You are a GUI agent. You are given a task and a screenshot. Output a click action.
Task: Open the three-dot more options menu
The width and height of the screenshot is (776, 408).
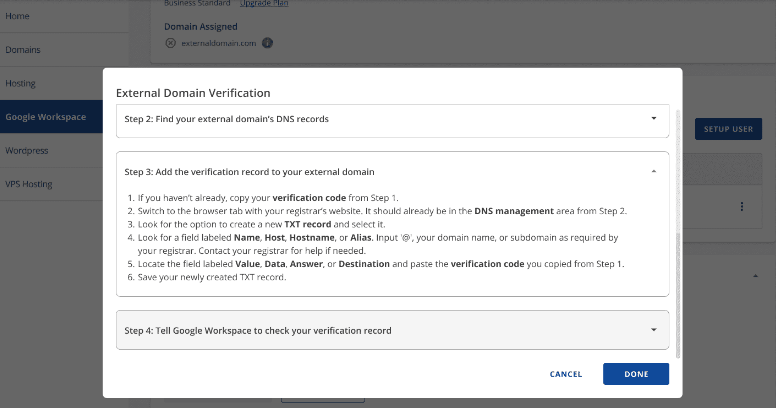click(741, 206)
